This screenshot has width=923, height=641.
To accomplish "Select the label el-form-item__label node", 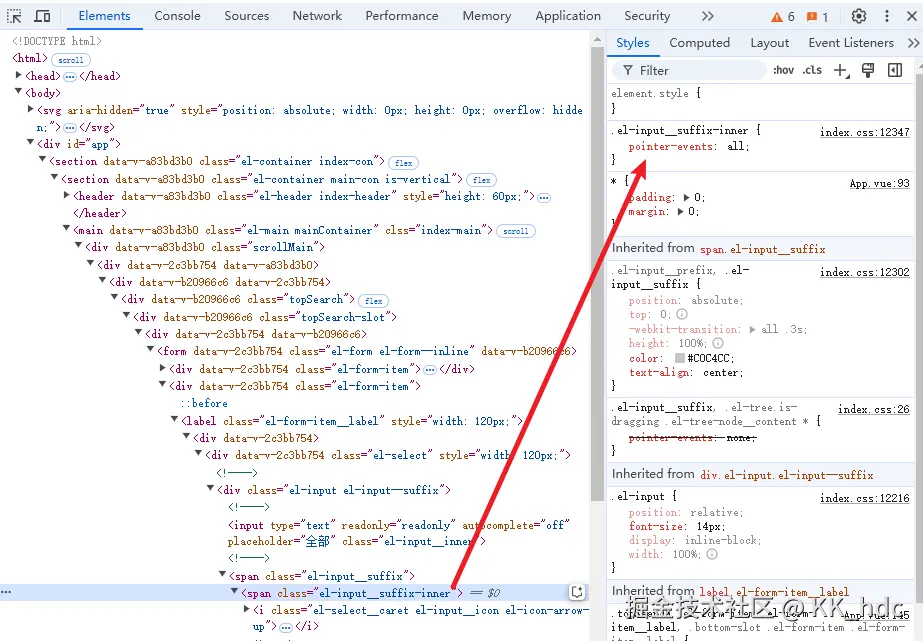I will coord(352,421).
